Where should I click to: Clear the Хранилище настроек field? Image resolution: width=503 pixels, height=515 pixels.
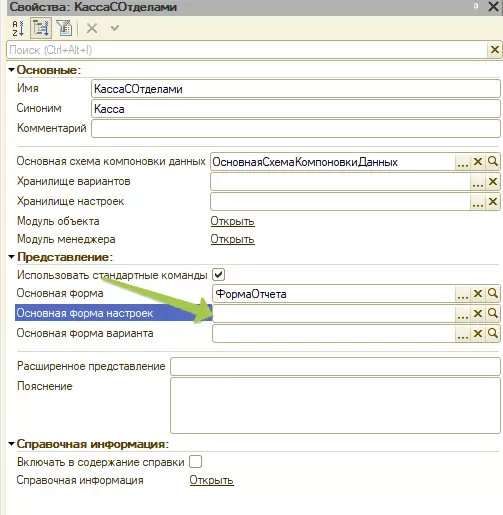pos(493,202)
